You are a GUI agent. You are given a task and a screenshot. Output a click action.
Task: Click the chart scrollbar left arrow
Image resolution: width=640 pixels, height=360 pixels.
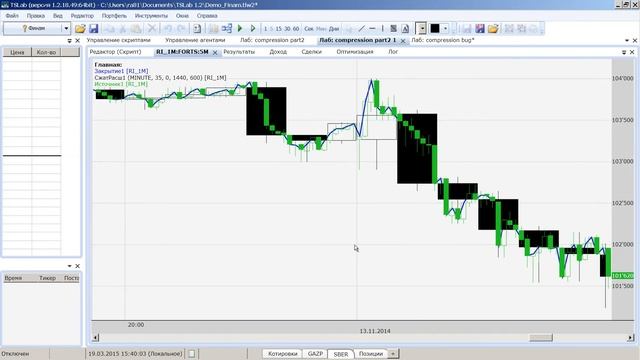96,338
